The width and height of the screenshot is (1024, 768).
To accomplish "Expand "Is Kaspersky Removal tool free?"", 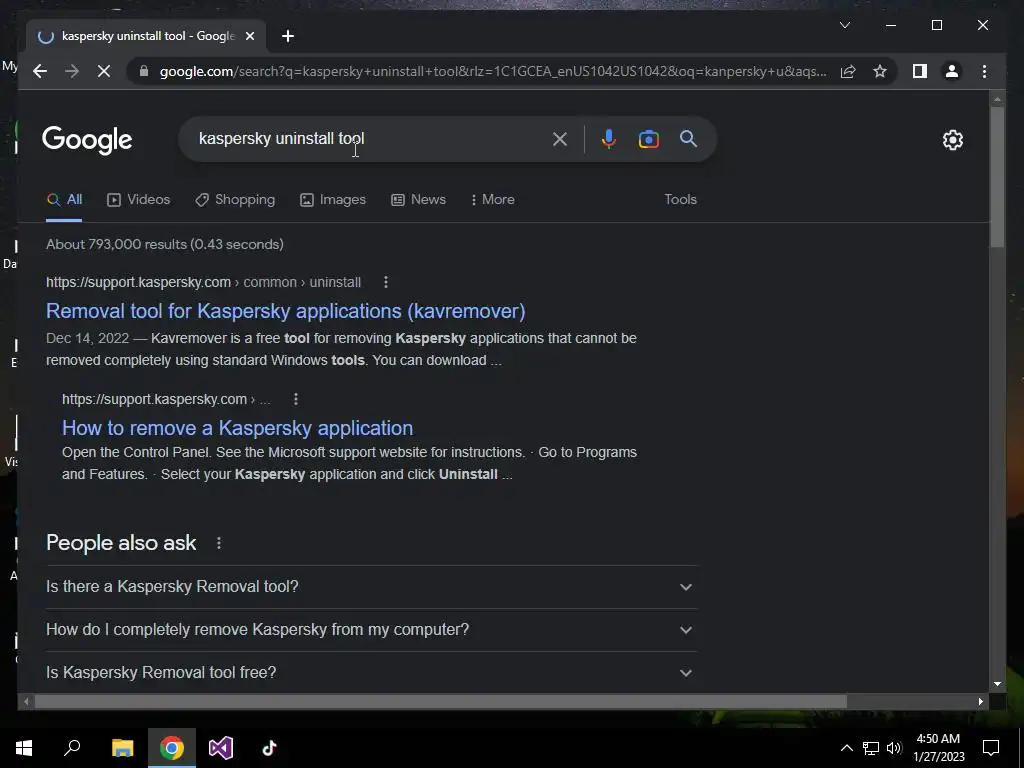I will 371,673.
